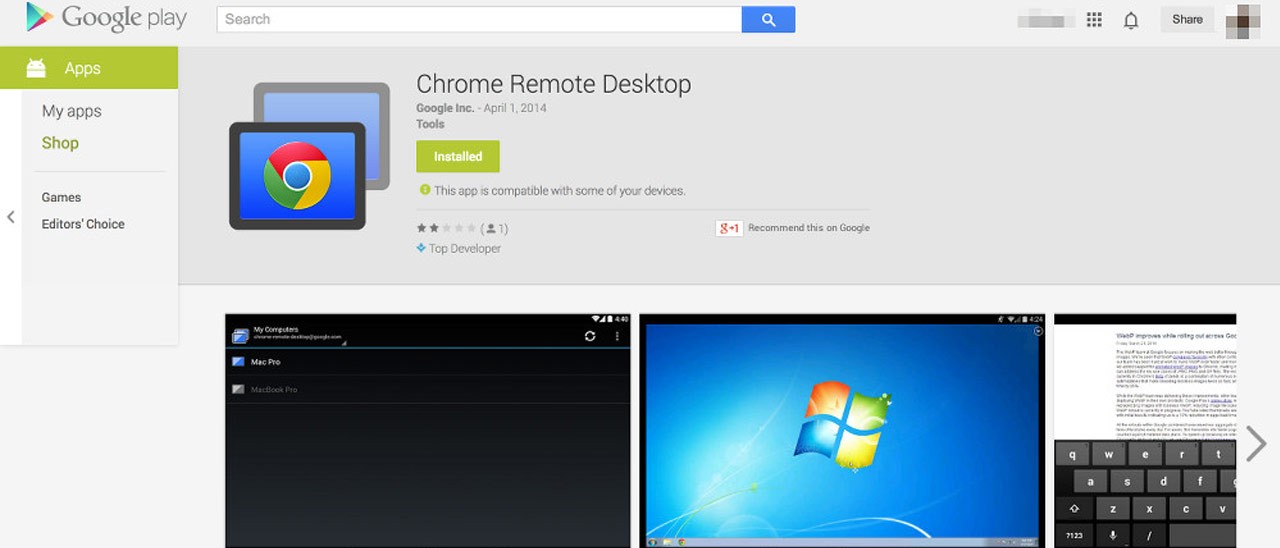Open Shop in the sidebar
Viewport: 1280px width, 548px height.
pyautogui.click(x=60, y=143)
